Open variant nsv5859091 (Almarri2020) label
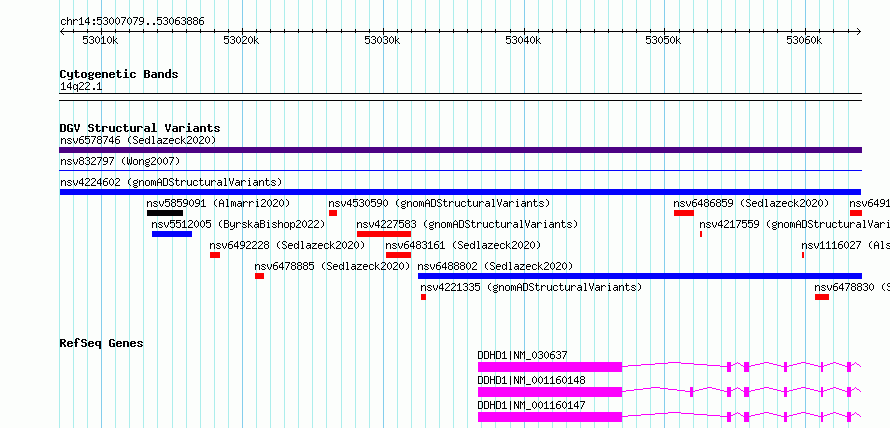The height and width of the screenshot is (428, 890). tap(219, 203)
